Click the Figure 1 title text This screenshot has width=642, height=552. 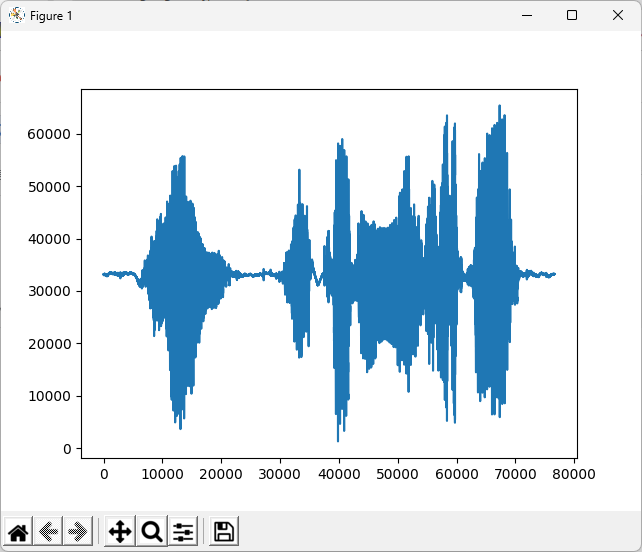click(51, 16)
